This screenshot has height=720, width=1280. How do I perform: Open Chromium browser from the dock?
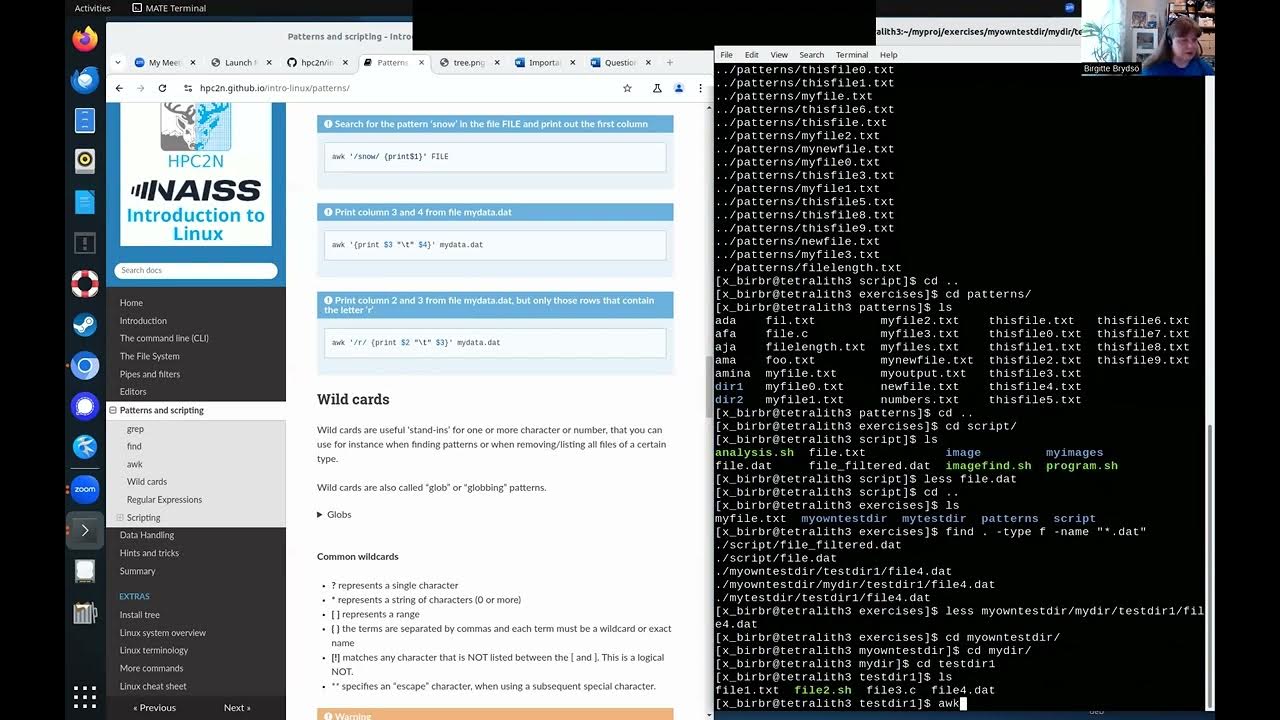click(85, 365)
